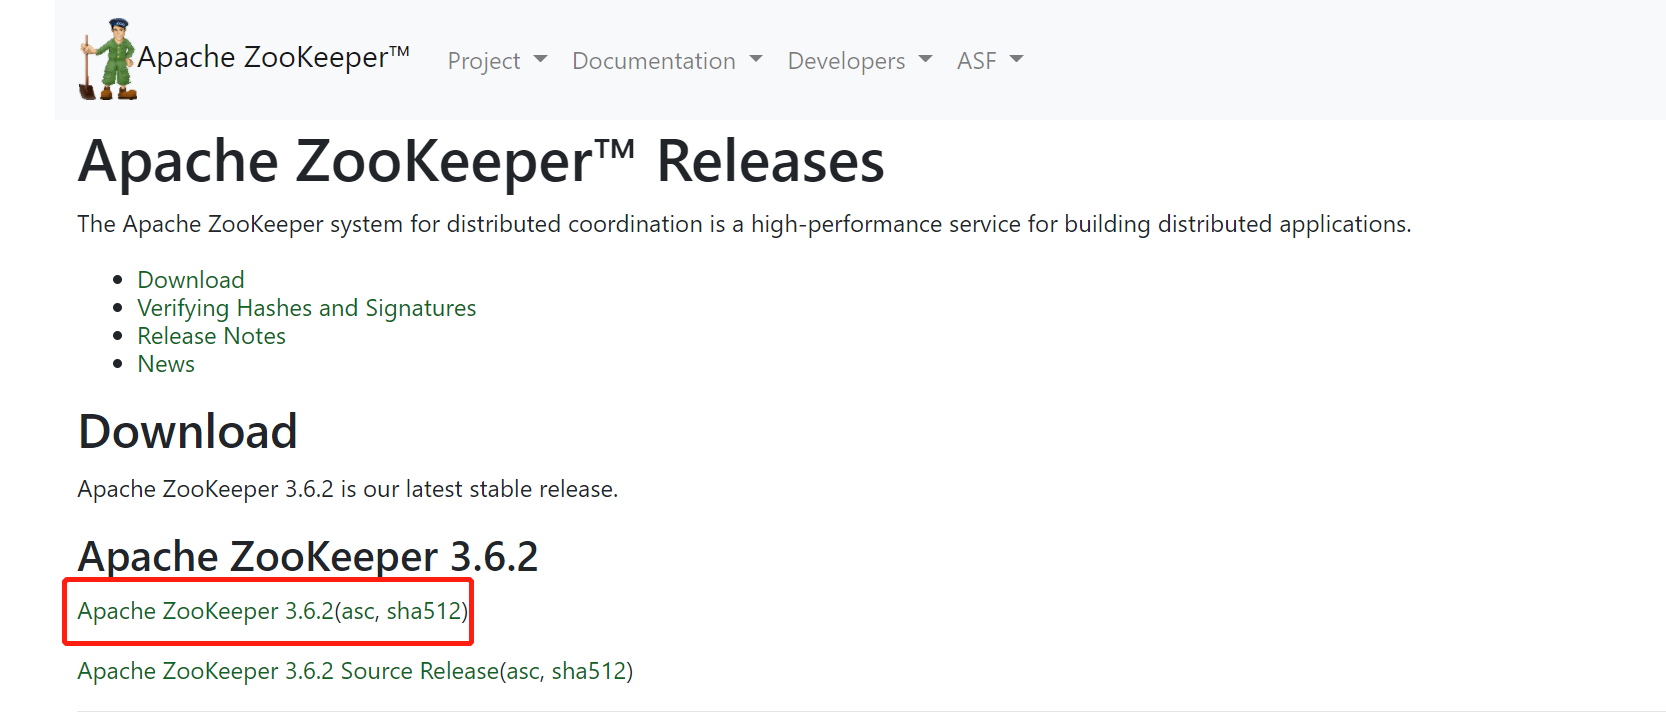Open the Project dropdown menu
1666x727 pixels.
497,61
